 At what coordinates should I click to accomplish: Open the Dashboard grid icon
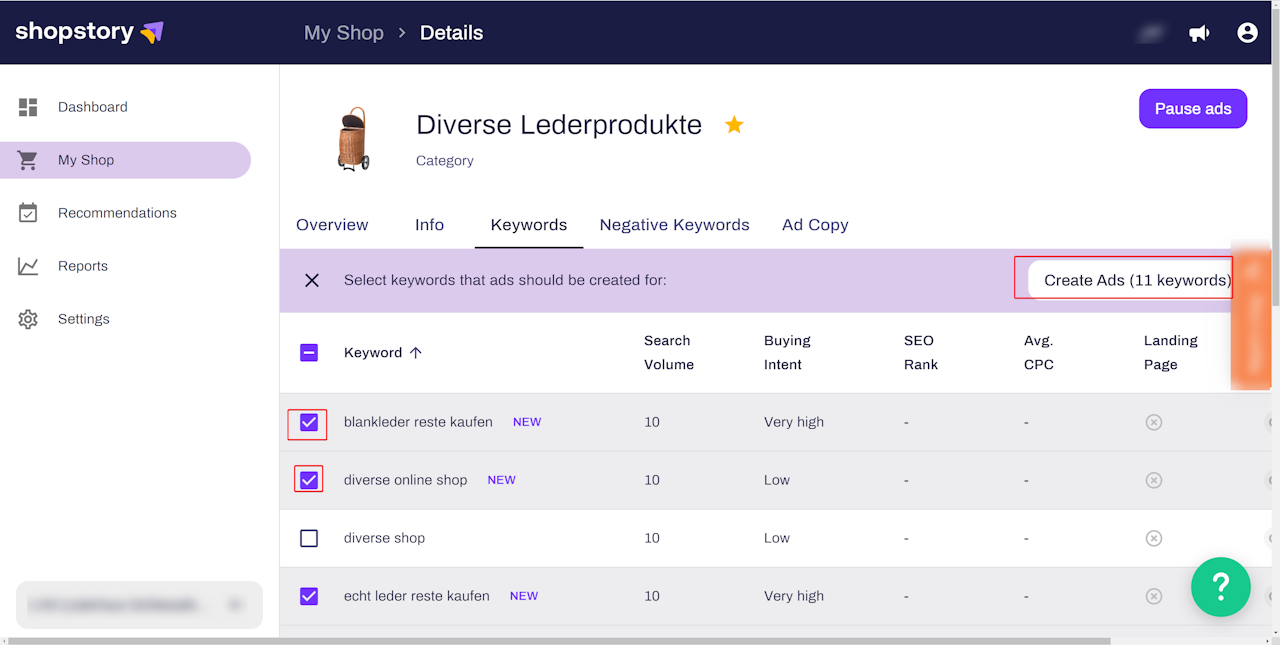point(28,107)
